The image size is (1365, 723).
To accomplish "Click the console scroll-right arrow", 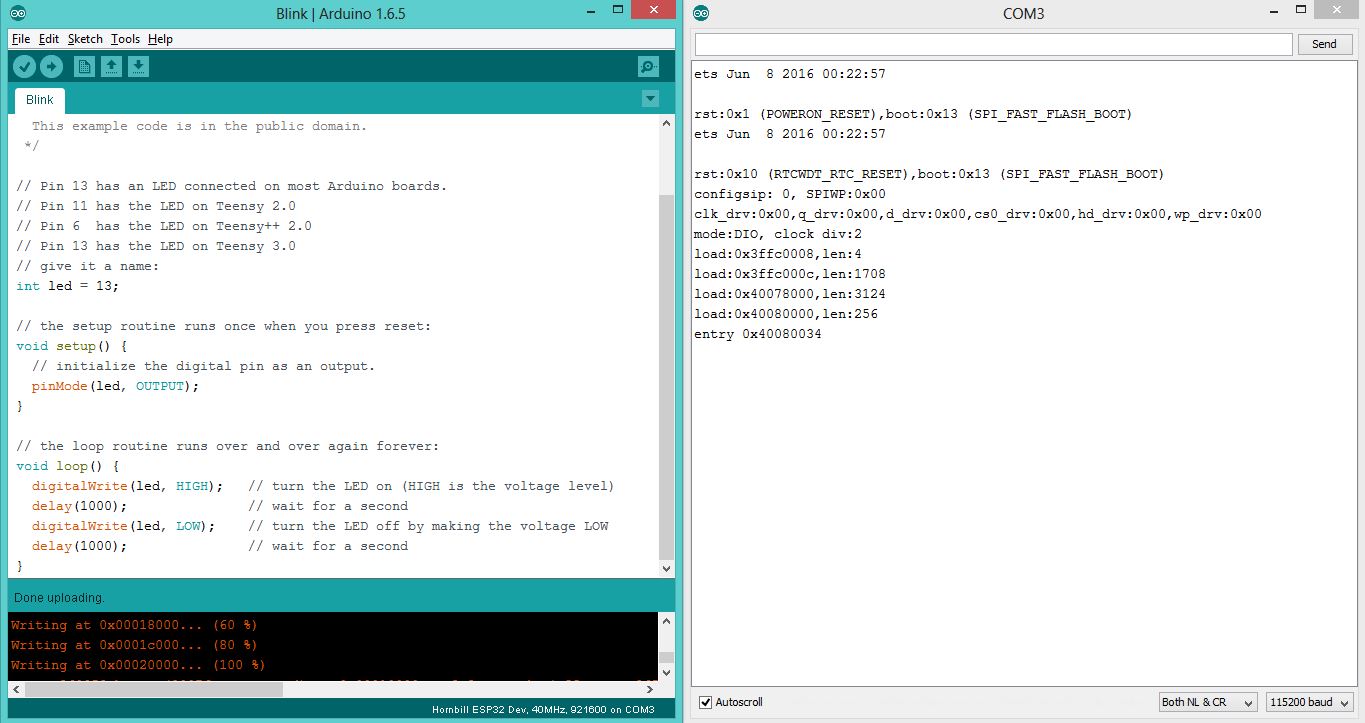I will tap(651, 689).
